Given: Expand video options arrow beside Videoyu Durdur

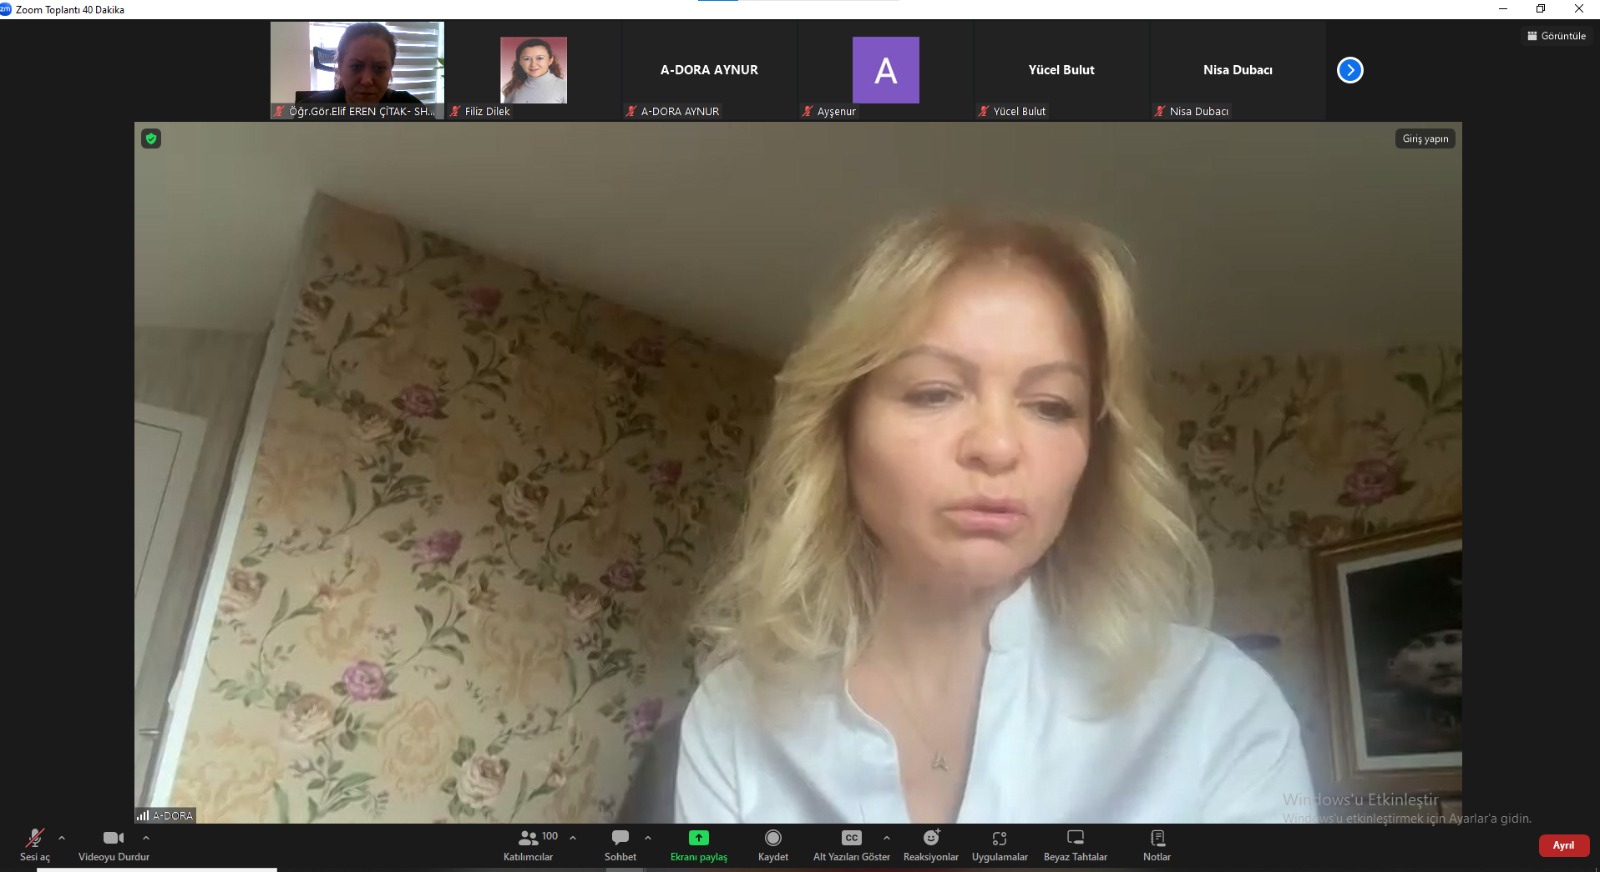Looking at the screenshot, I should tap(146, 838).
